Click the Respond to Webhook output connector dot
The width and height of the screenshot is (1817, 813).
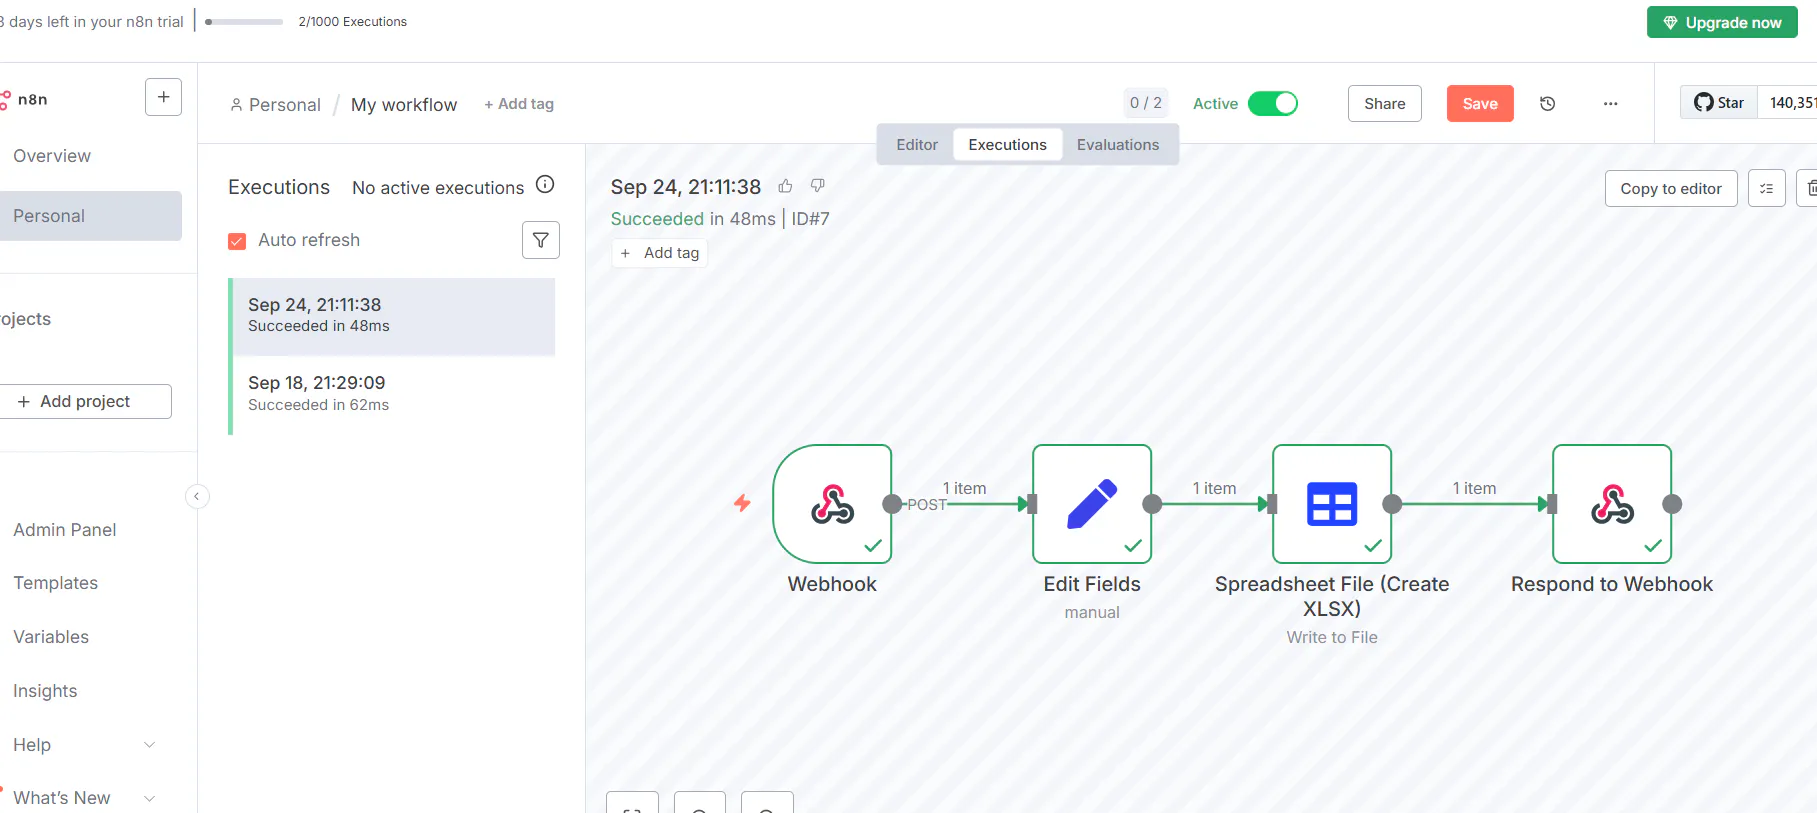click(x=1672, y=504)
